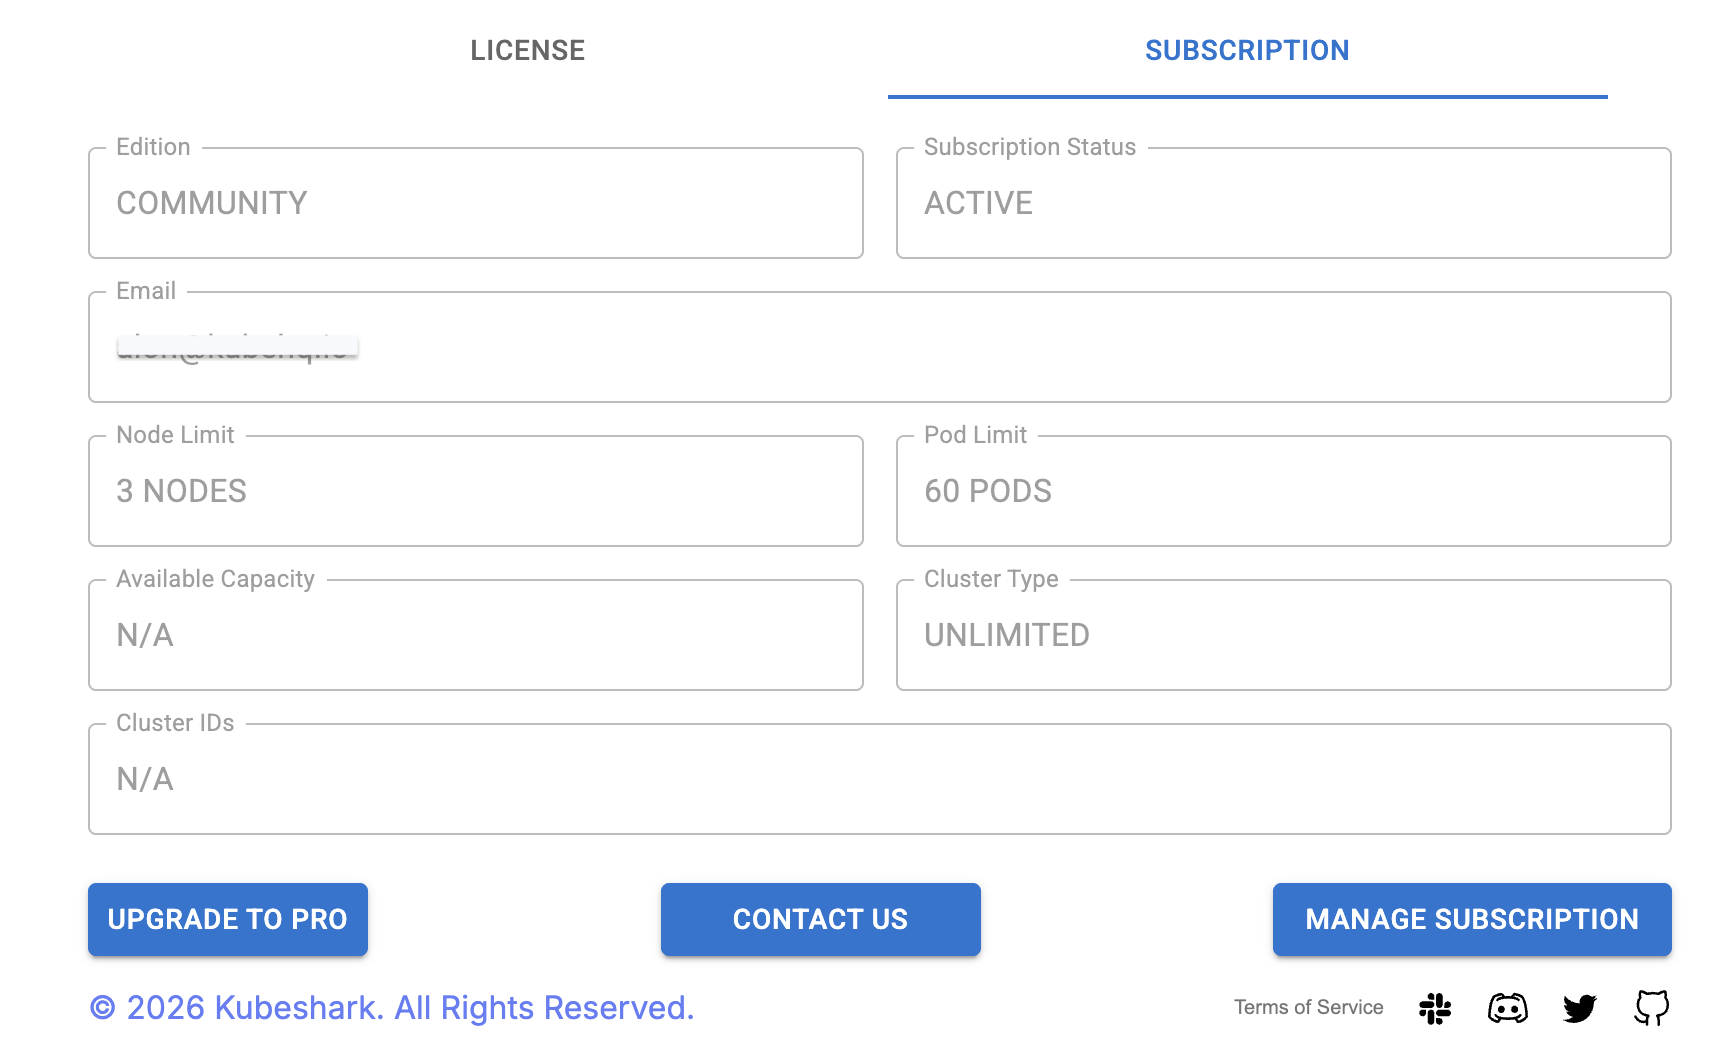
Task: Select the Pod Limit field
Action: click(x=1283, y=491)
